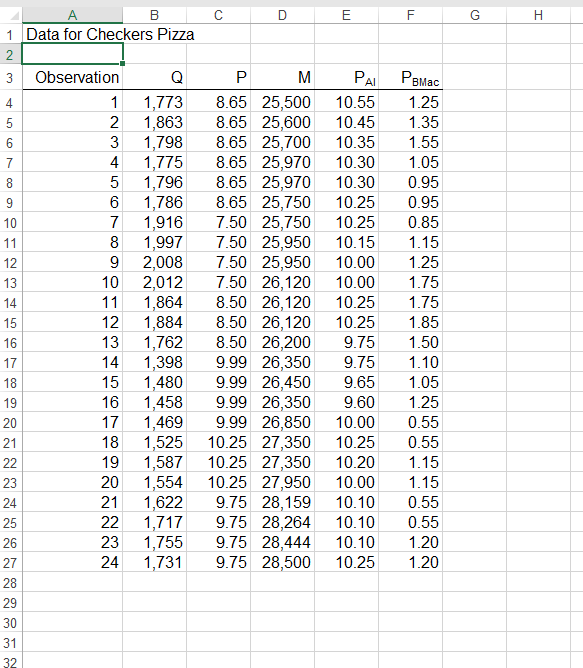Select the cell containing 28,159
The image size is (583, 668).
[x=283, y=502]
